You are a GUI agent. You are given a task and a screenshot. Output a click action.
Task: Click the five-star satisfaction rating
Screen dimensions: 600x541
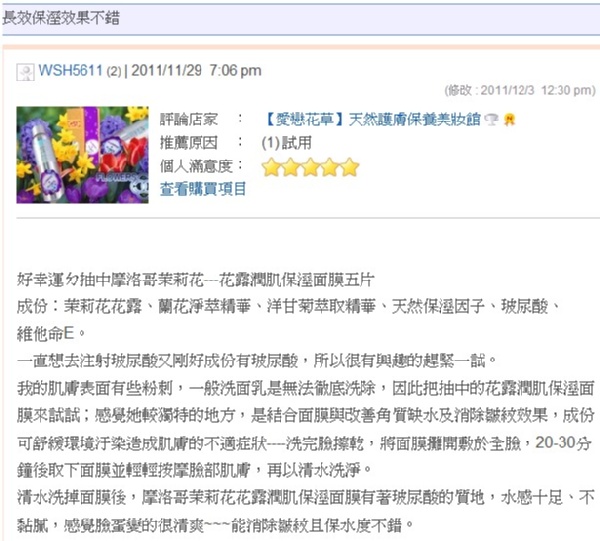pos(310,167)
